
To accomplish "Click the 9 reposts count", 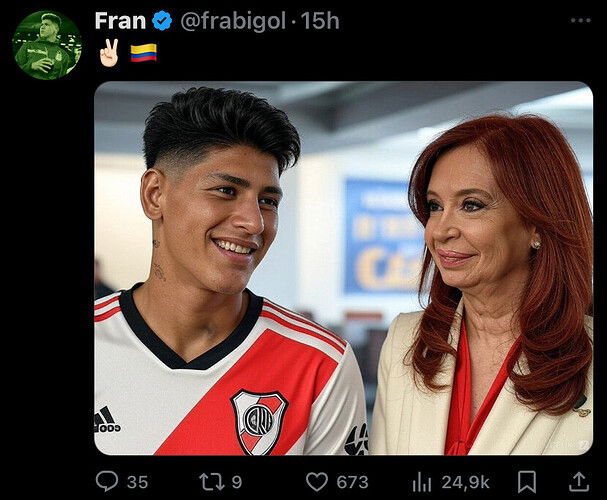I will (237, 483).
